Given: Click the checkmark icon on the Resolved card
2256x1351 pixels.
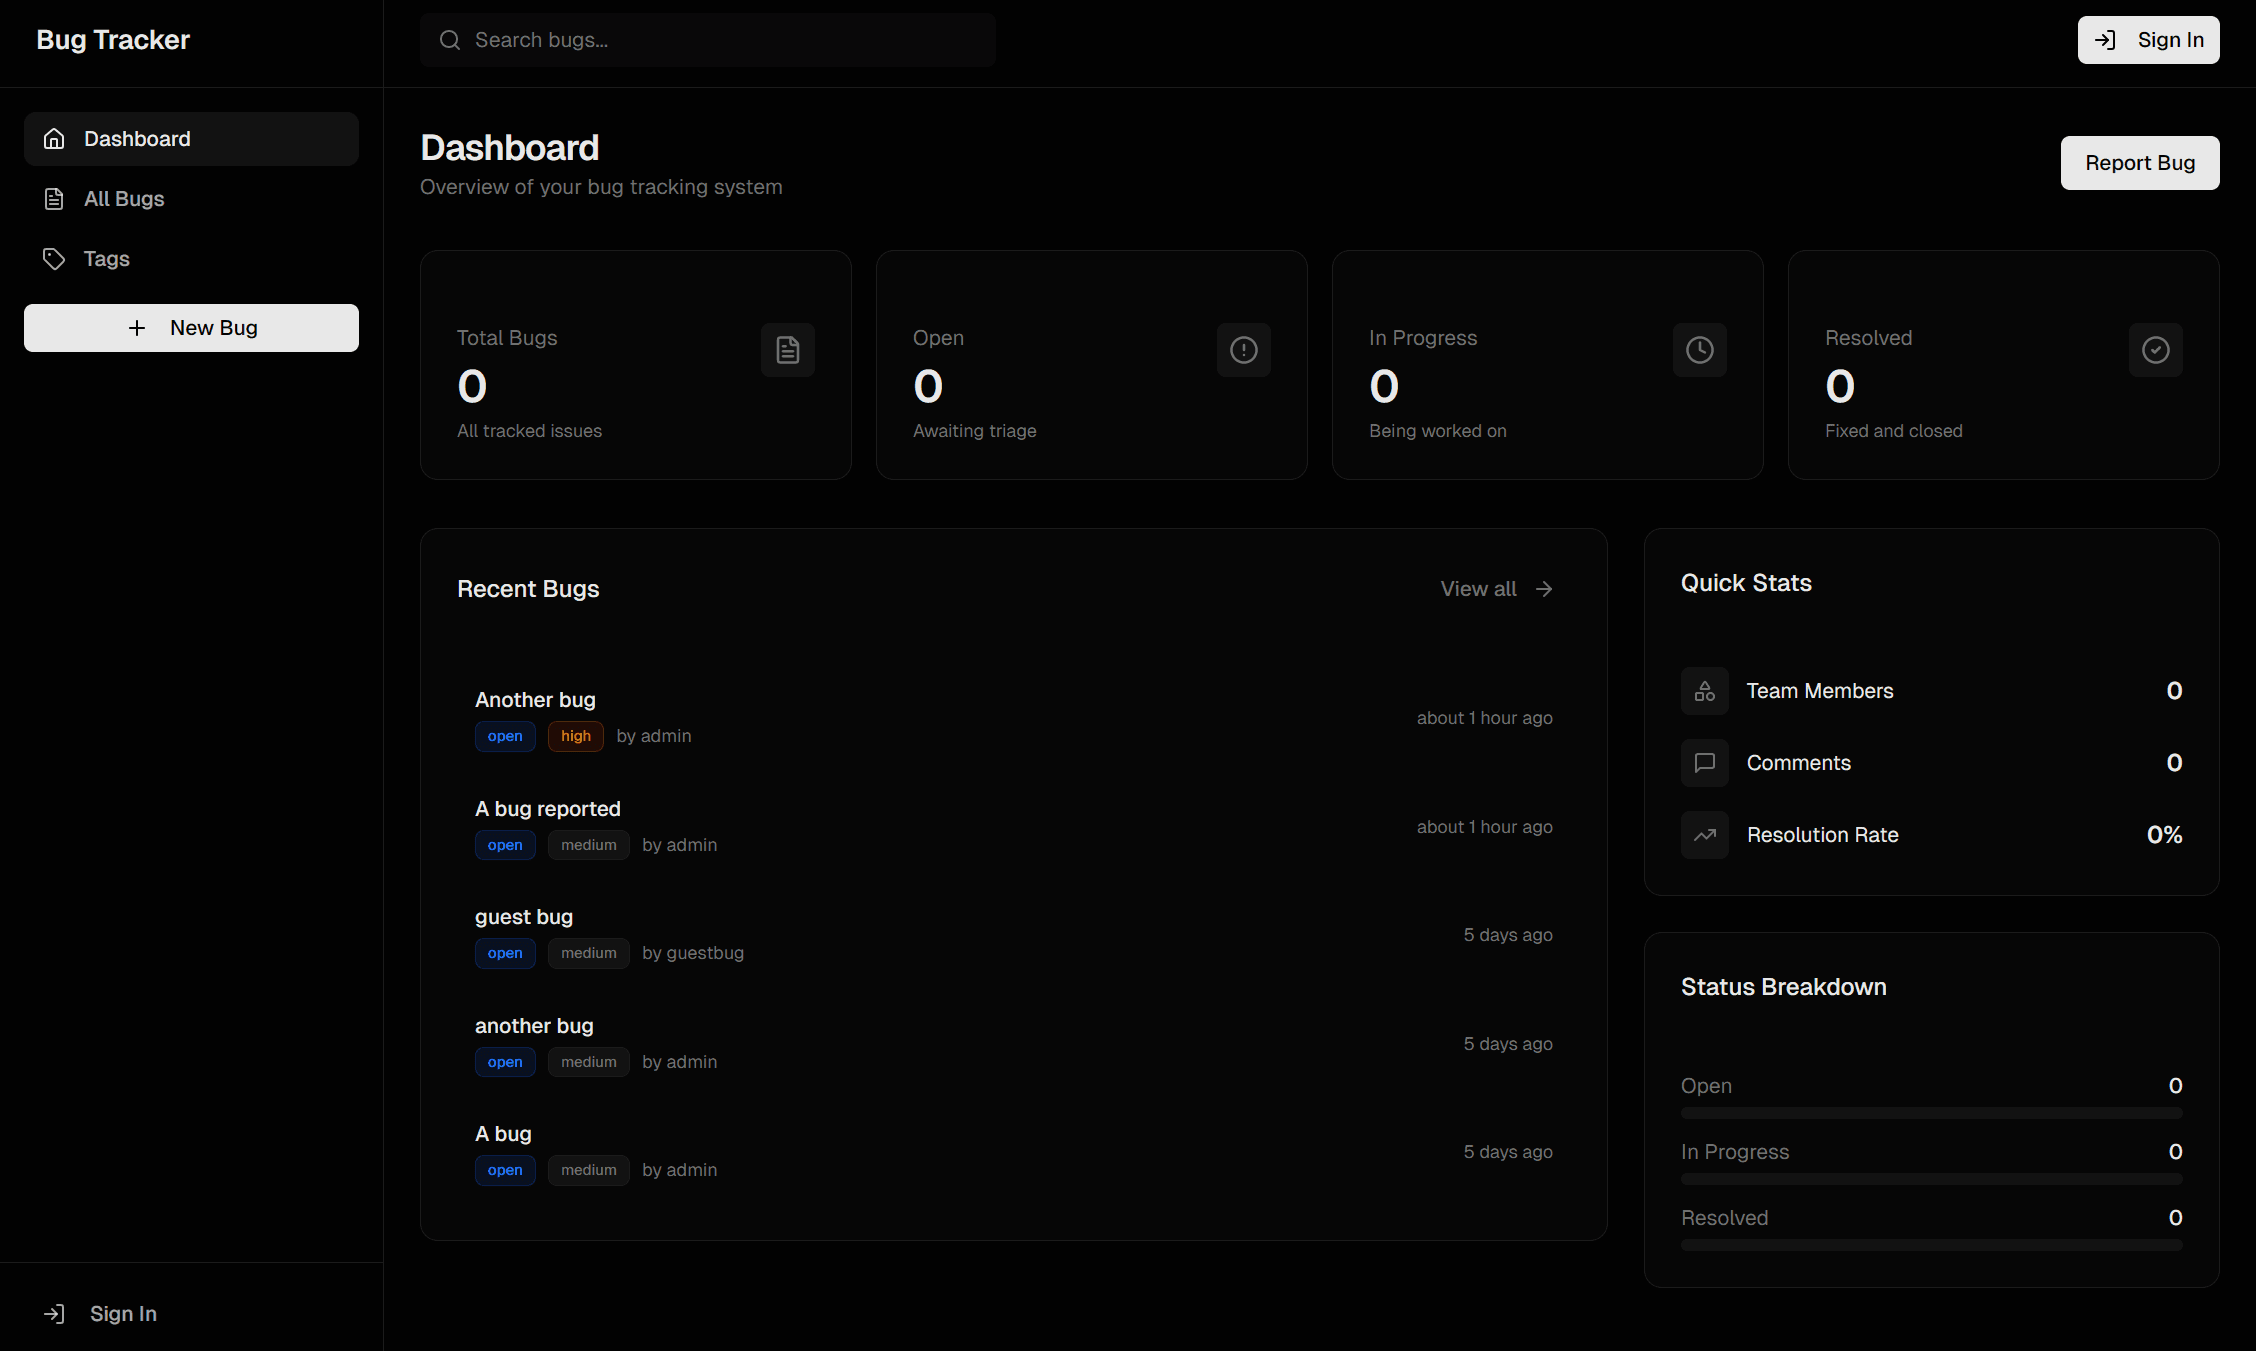Looking at the screenshot, I should tap(2155, 349).
